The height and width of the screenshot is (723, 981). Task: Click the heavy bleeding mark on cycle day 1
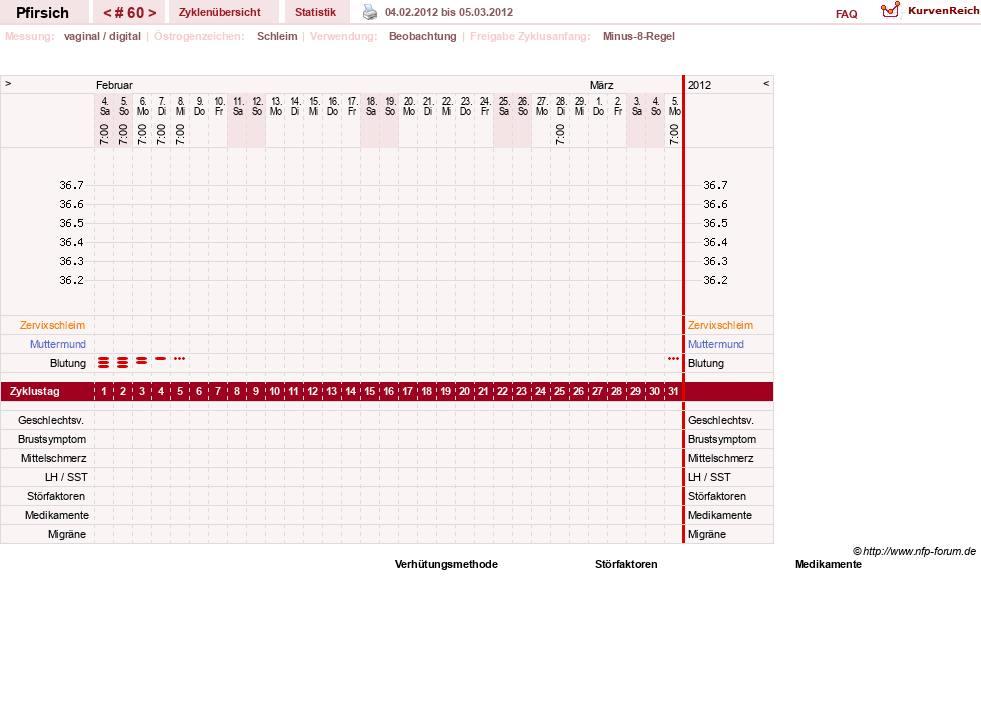(104, 362)
